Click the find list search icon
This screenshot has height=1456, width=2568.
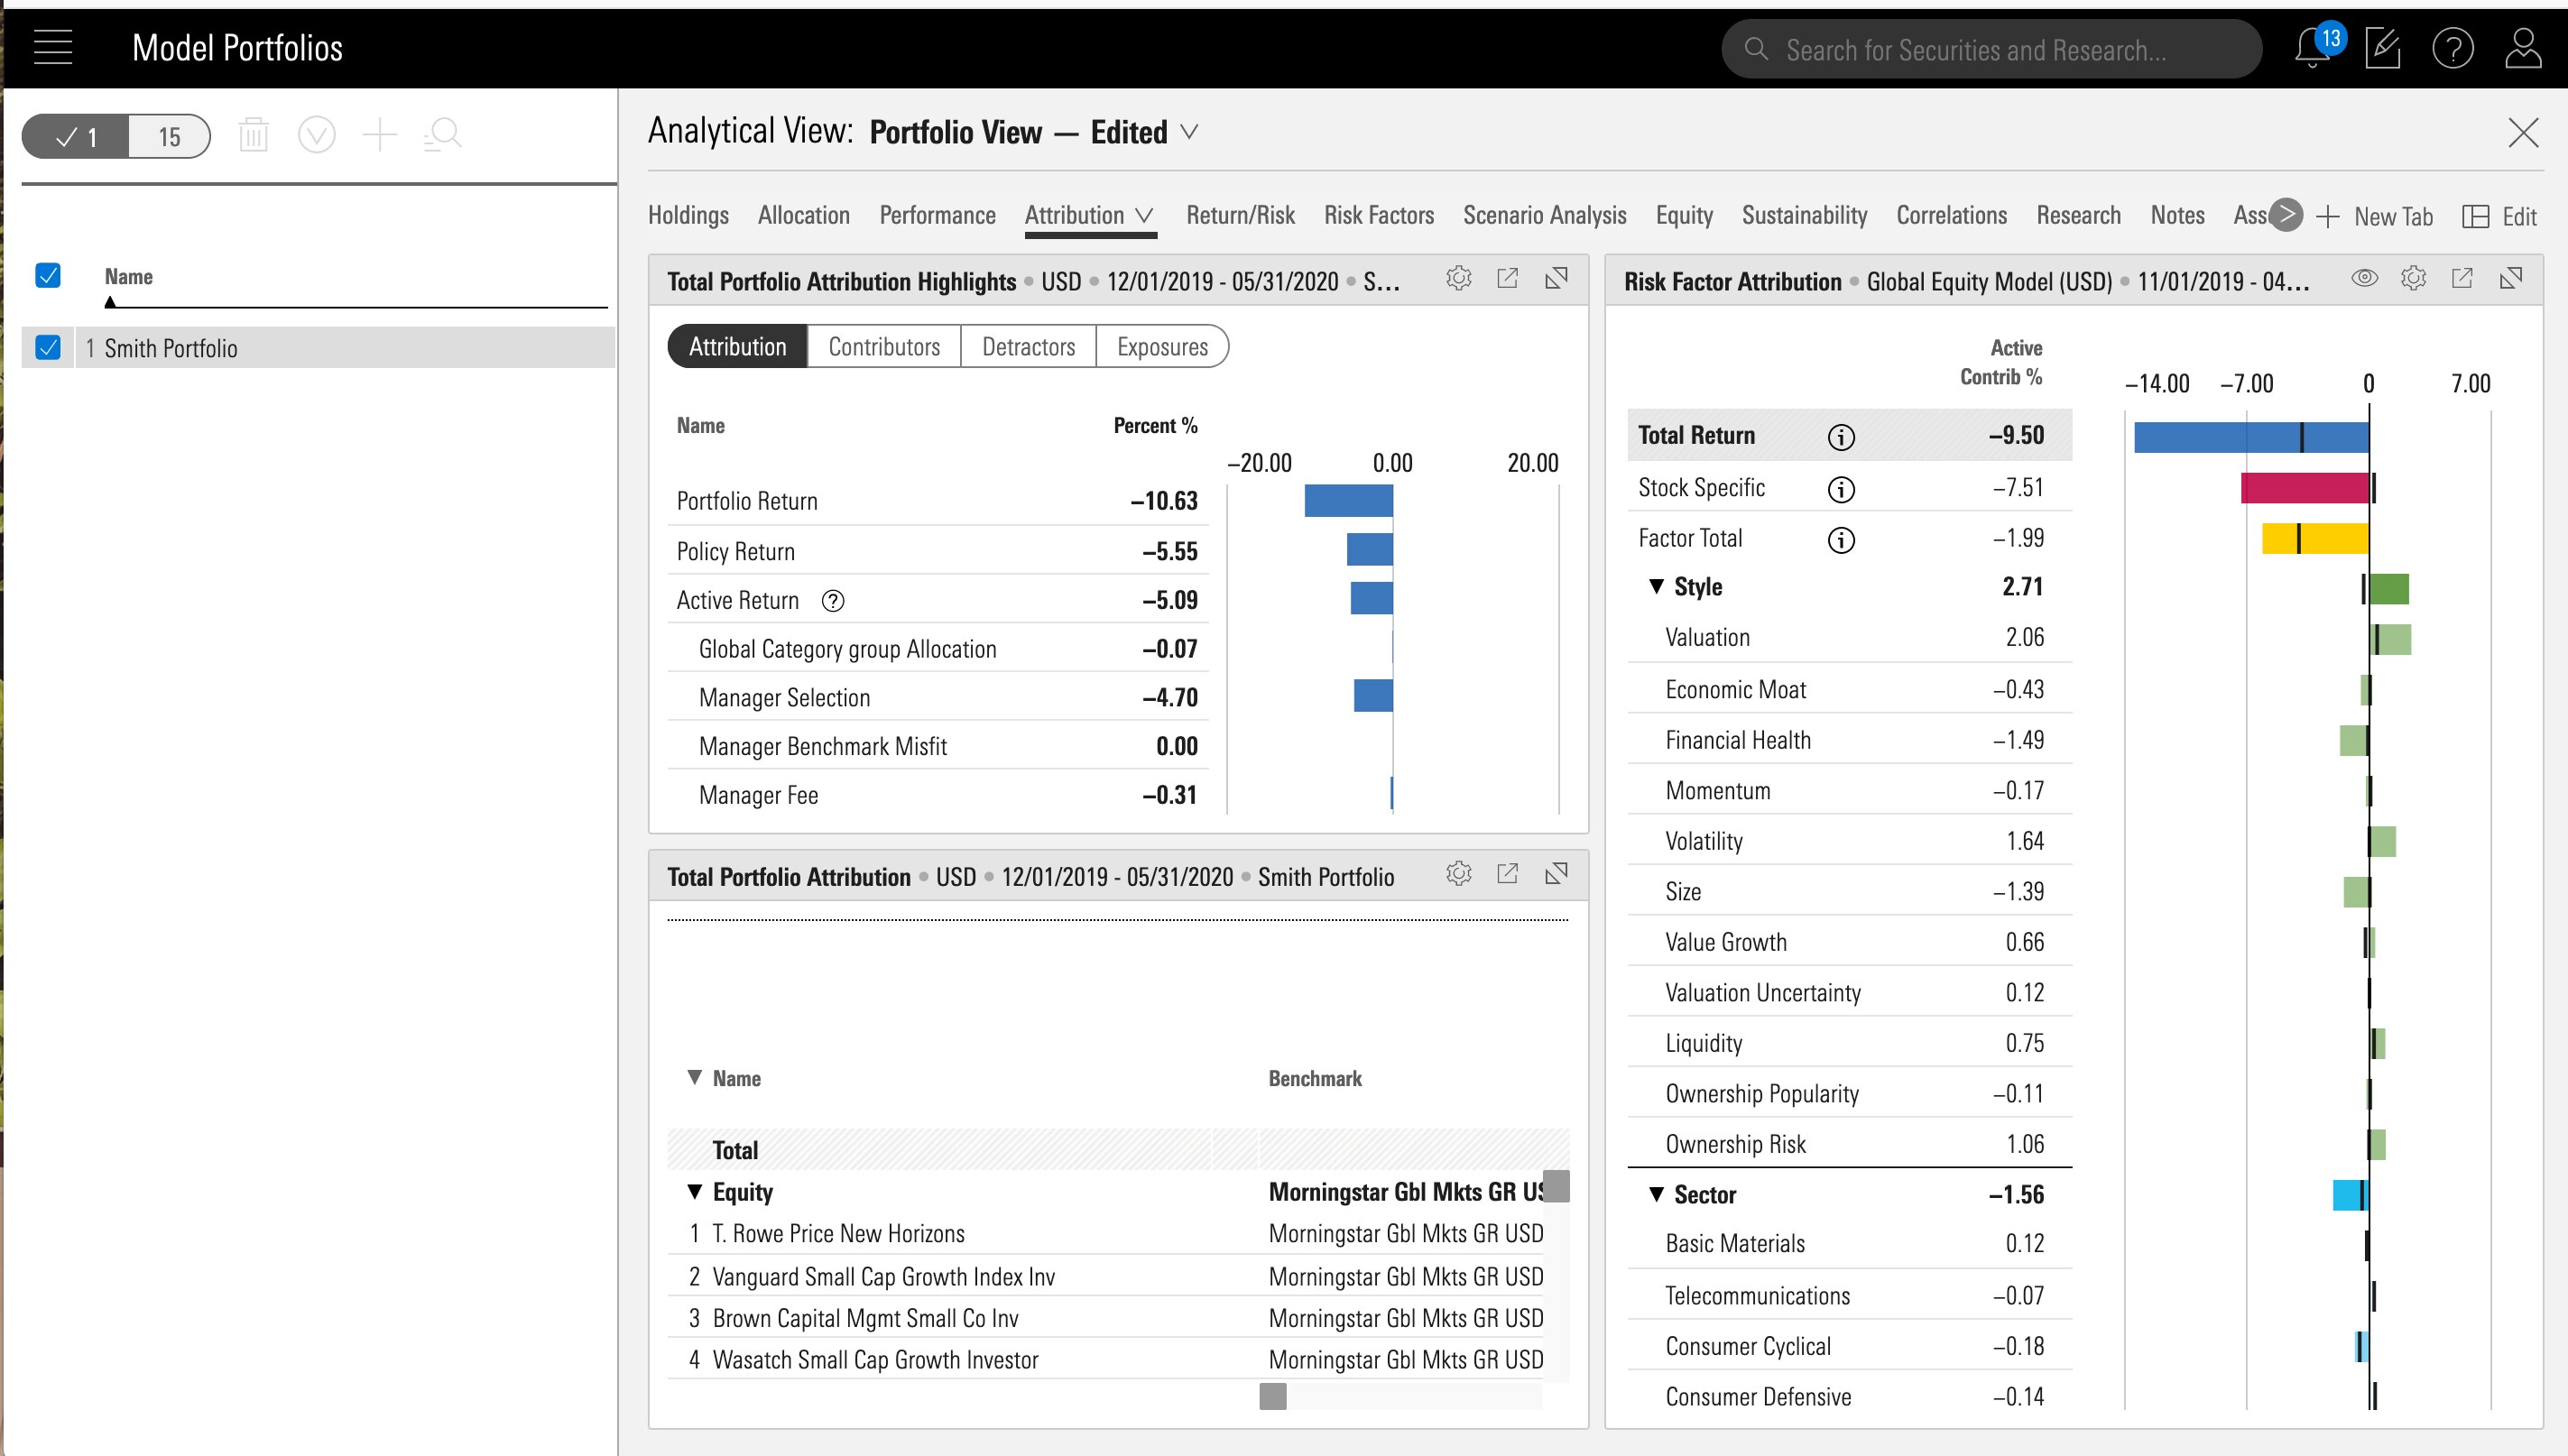tap(442, 135)
